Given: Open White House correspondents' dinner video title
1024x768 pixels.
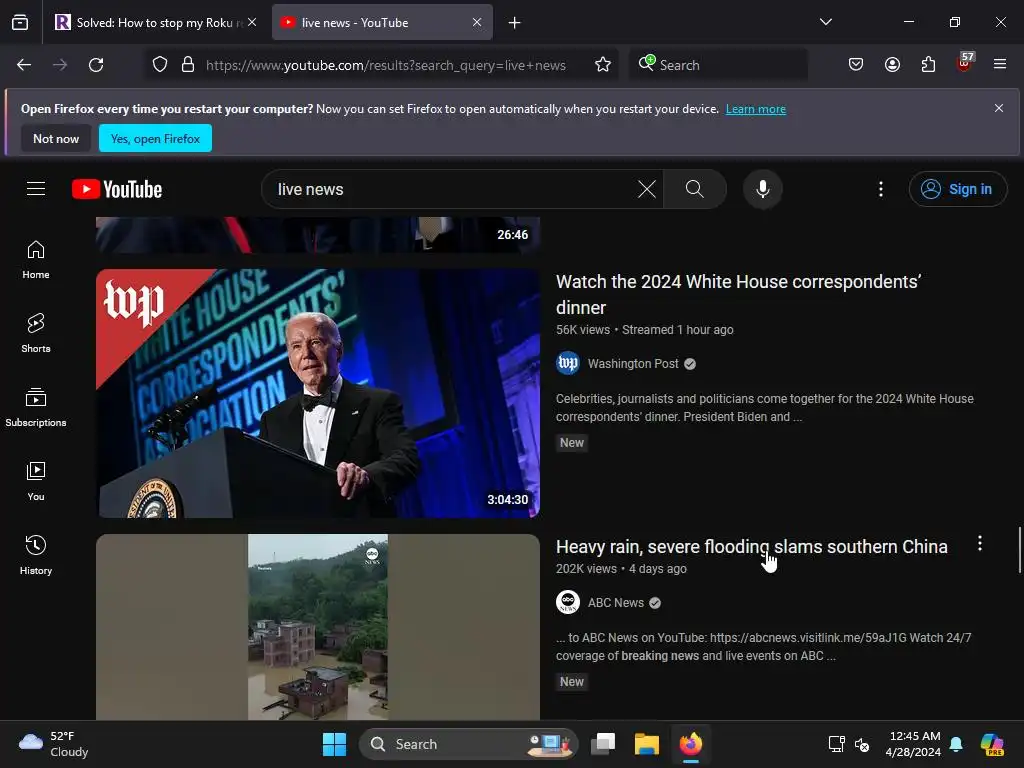Looking at the screenshot, I should (738, 295).
